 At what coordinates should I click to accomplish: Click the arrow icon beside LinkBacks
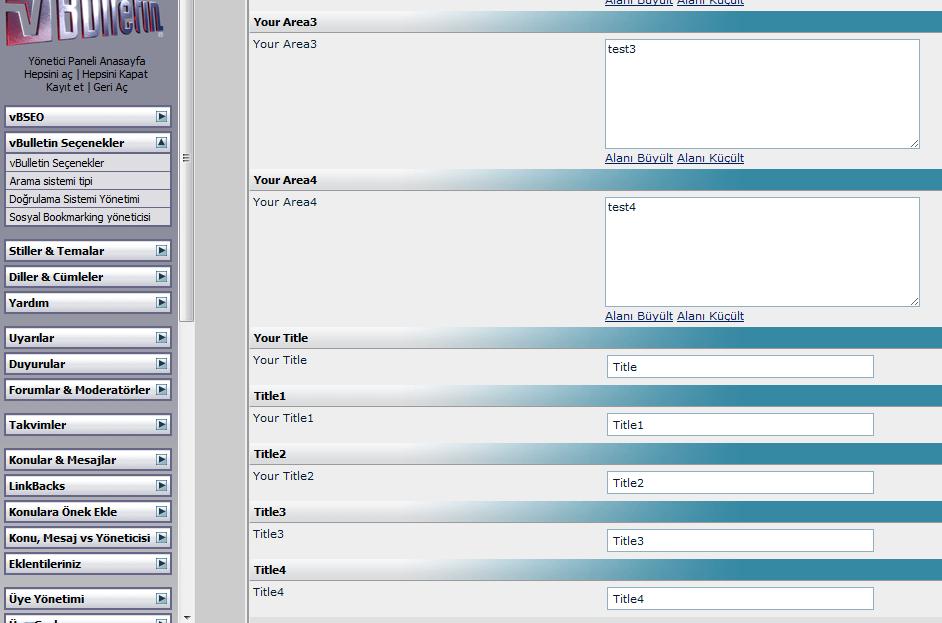coord(161,486)
